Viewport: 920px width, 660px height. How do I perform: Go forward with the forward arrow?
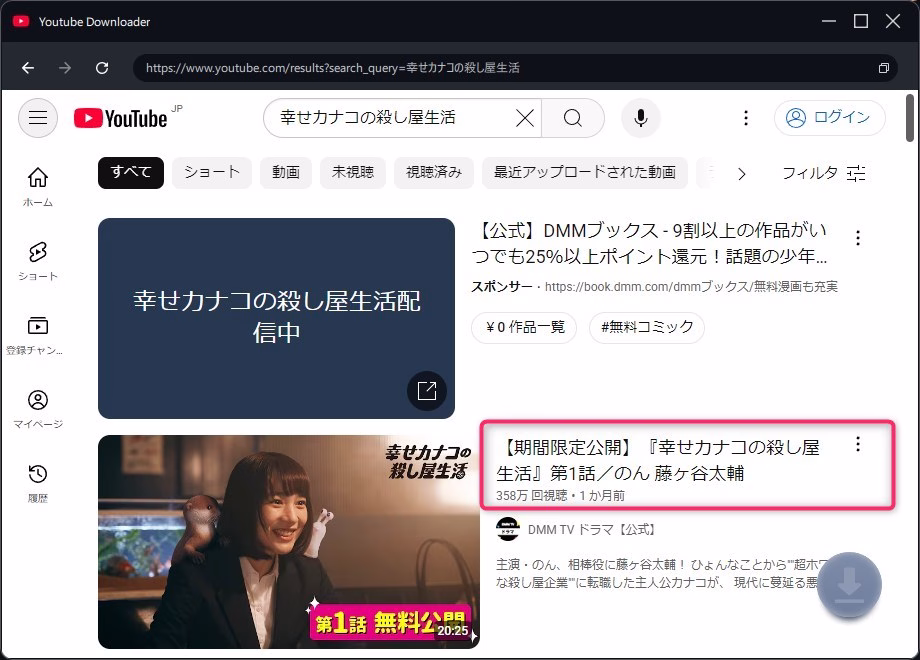pos(65,68)
